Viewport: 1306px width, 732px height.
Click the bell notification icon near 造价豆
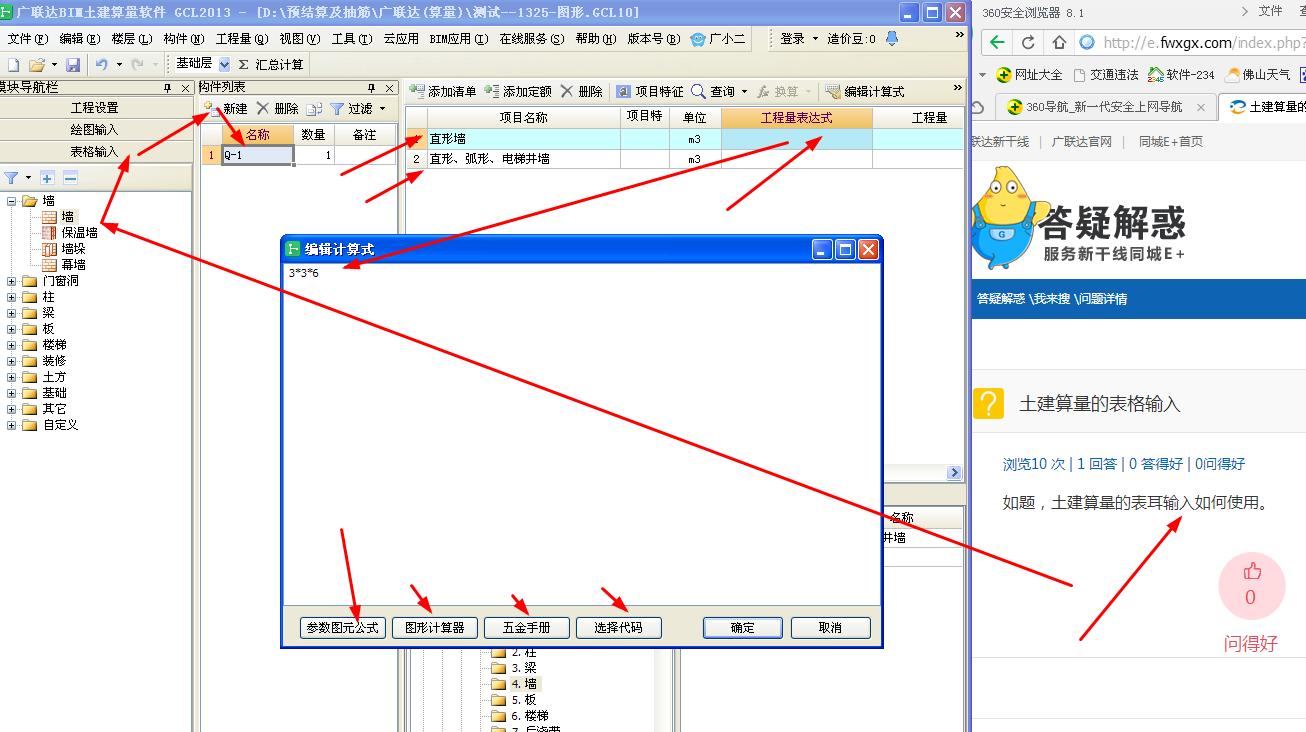pyautogui.click(x=893, y=38)
